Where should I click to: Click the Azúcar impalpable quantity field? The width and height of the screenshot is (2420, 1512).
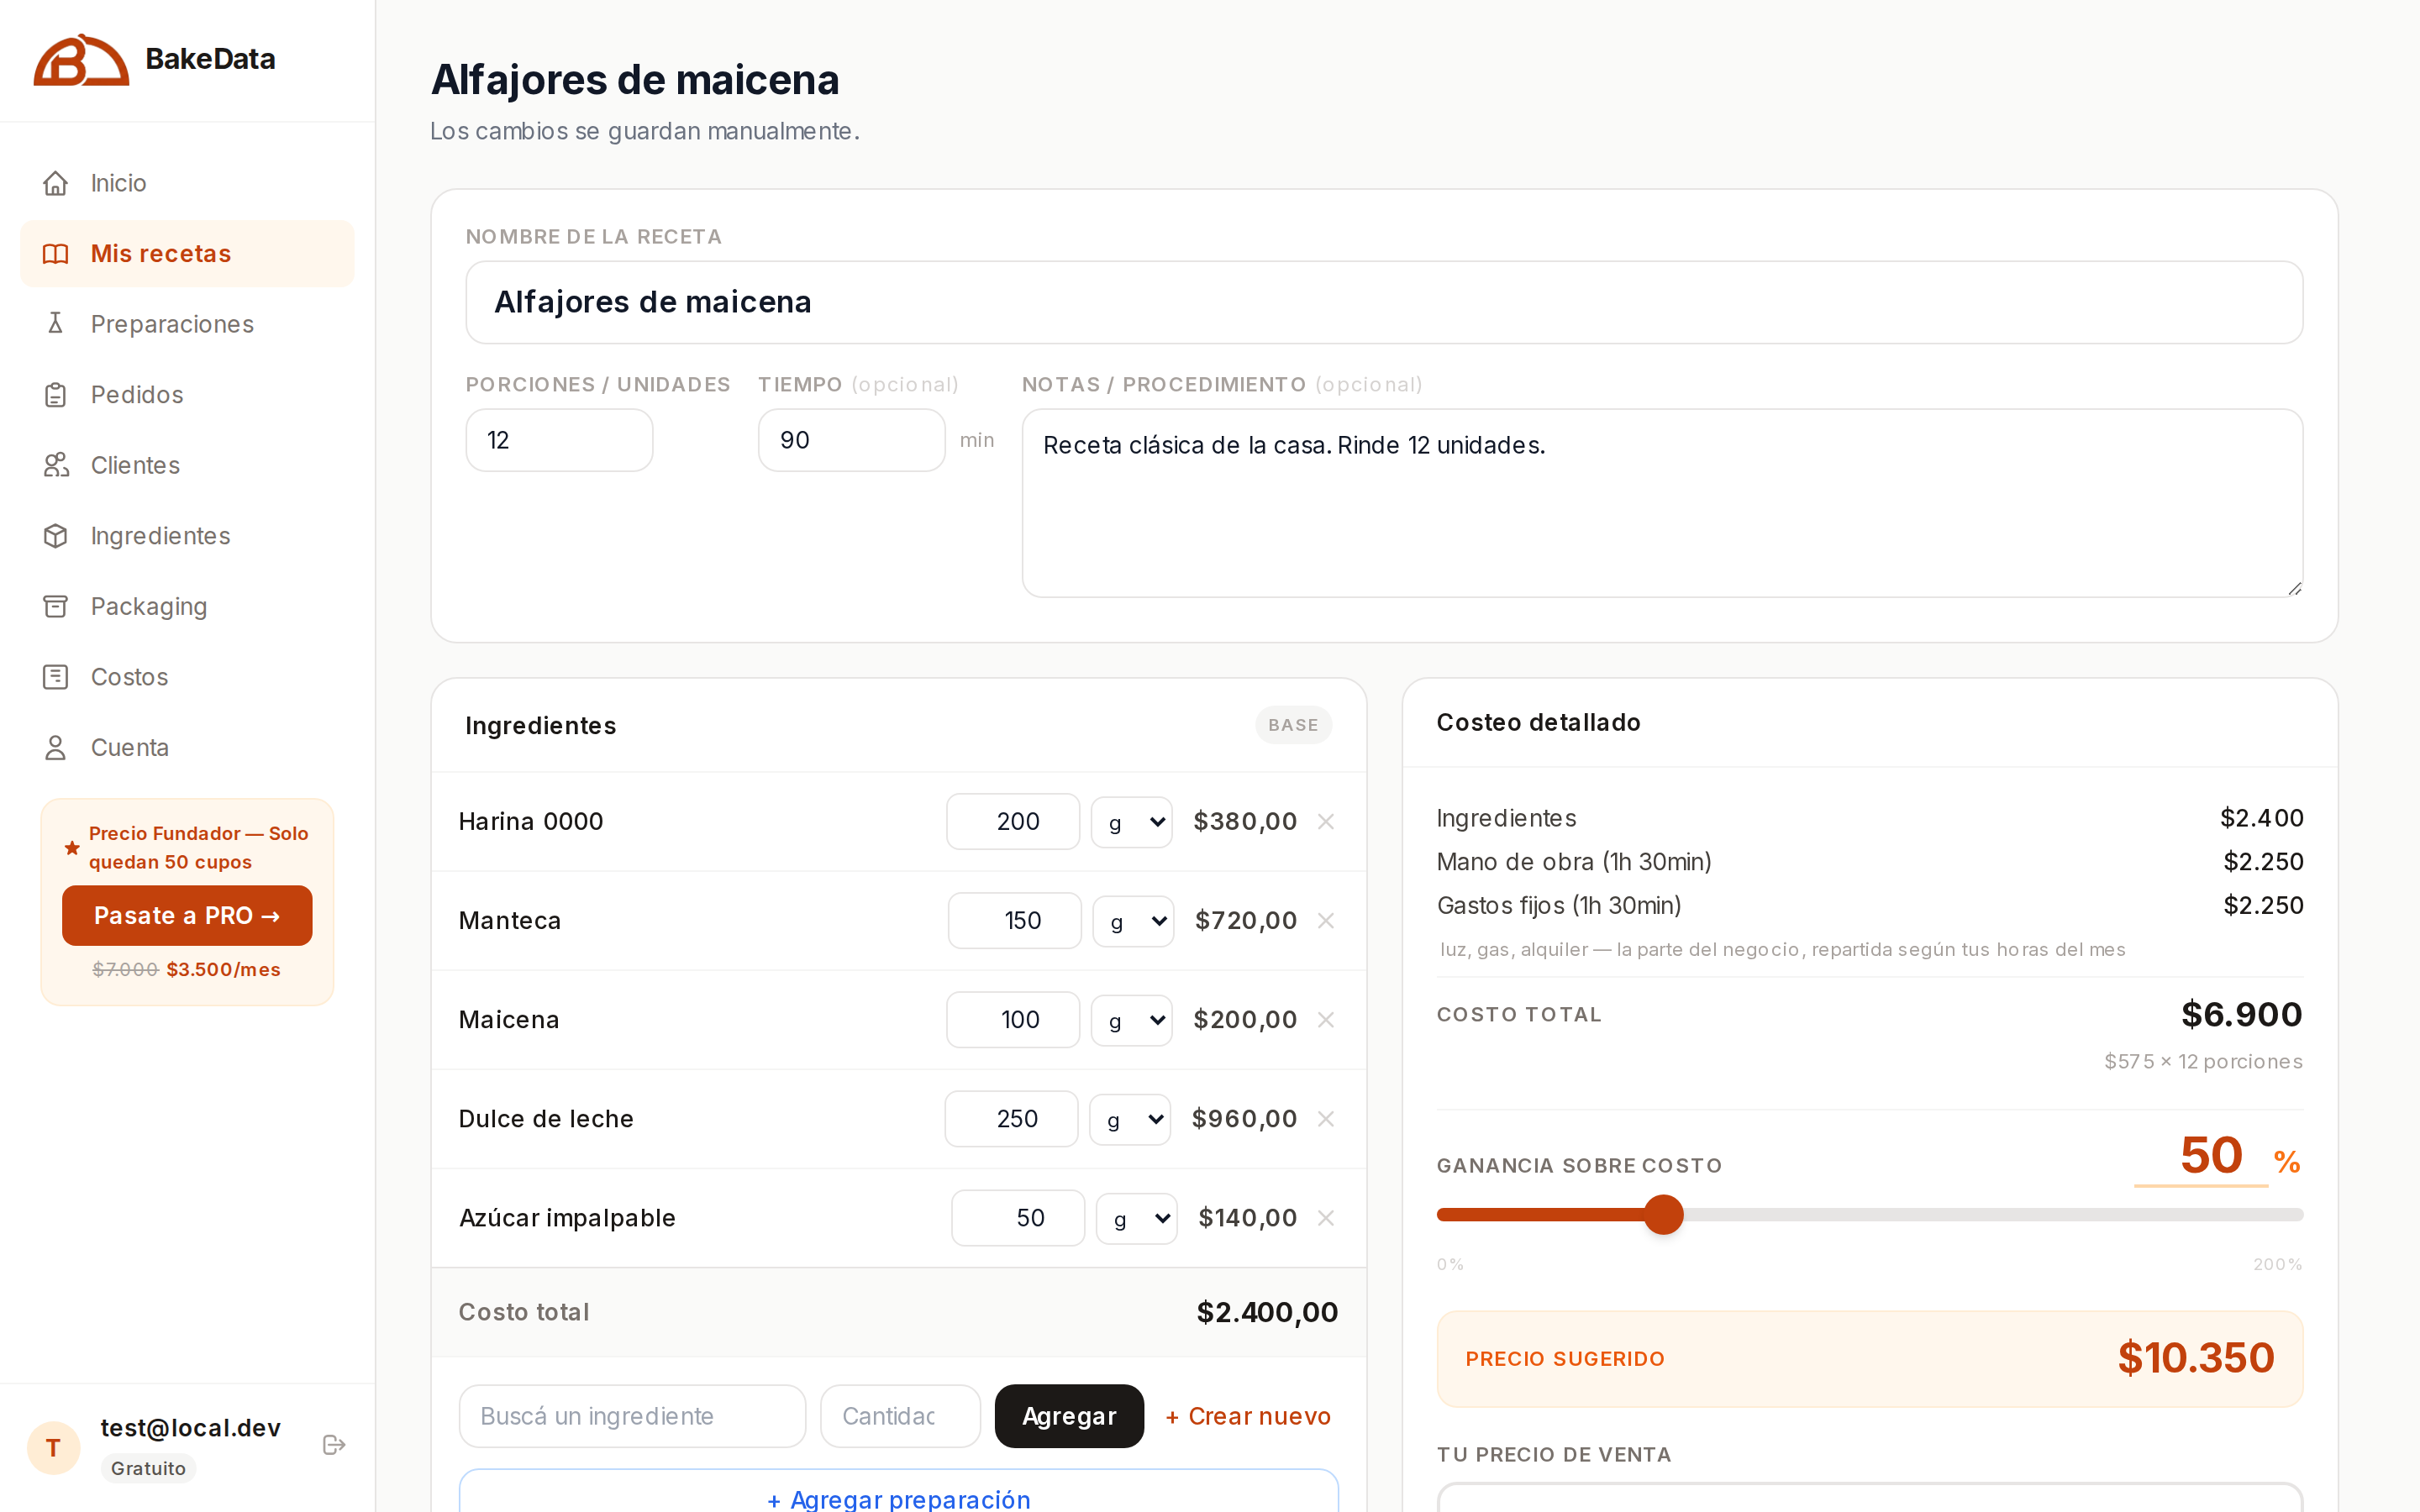pyautogui.click(x=1018, y=1217)
